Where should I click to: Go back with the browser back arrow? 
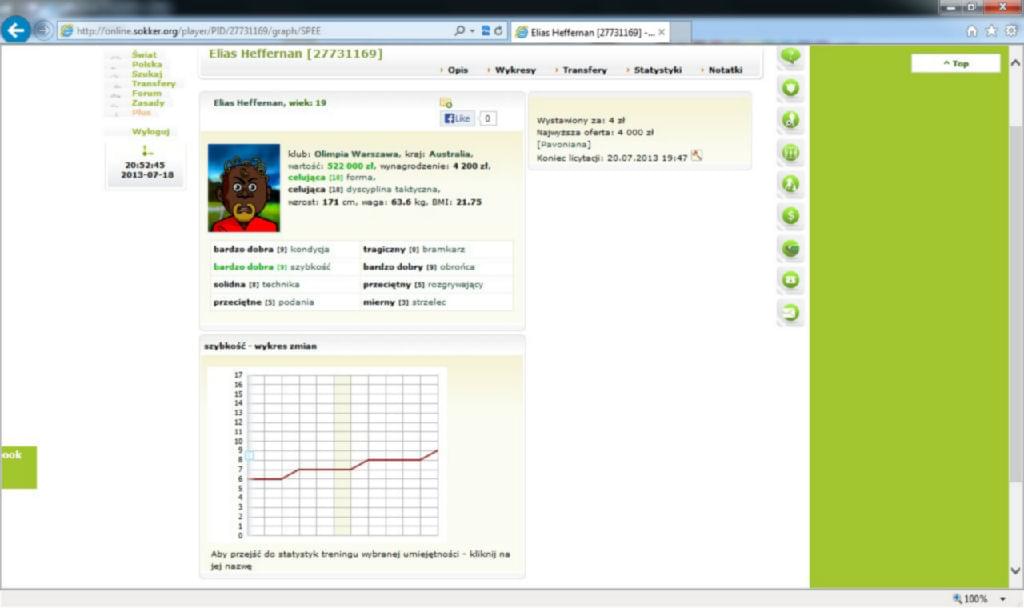[x=16, y=30]
